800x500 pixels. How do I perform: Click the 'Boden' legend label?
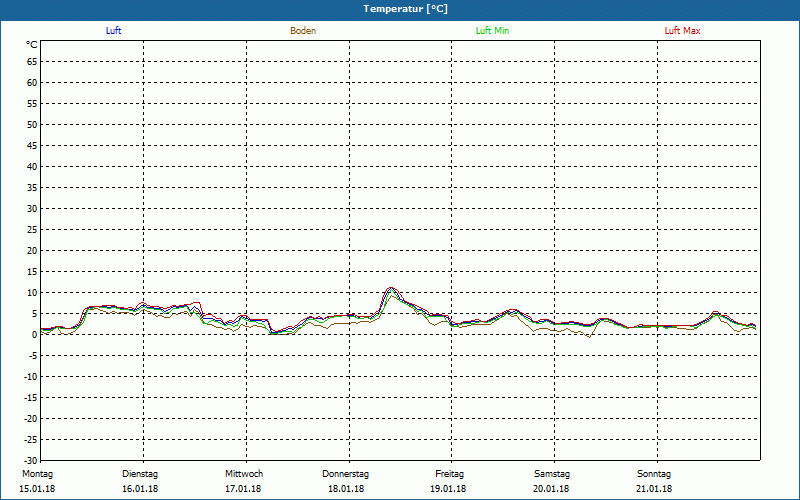pyautogui.click(x=303, y=31)
